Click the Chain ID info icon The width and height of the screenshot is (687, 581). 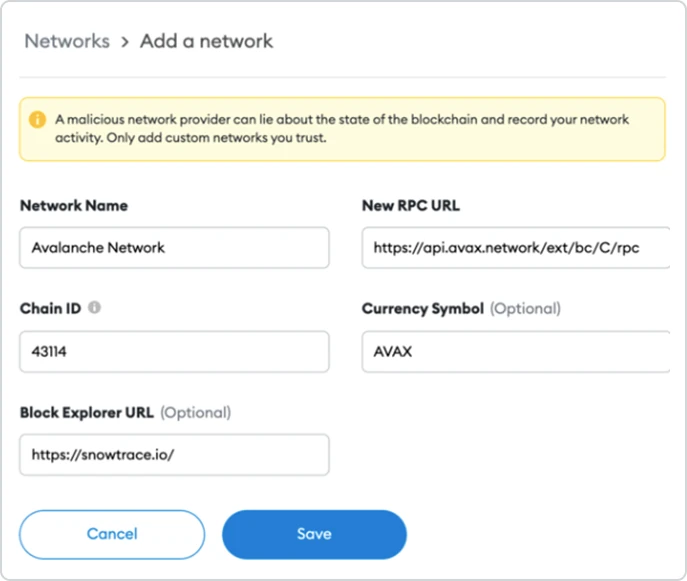pos(94,308)
